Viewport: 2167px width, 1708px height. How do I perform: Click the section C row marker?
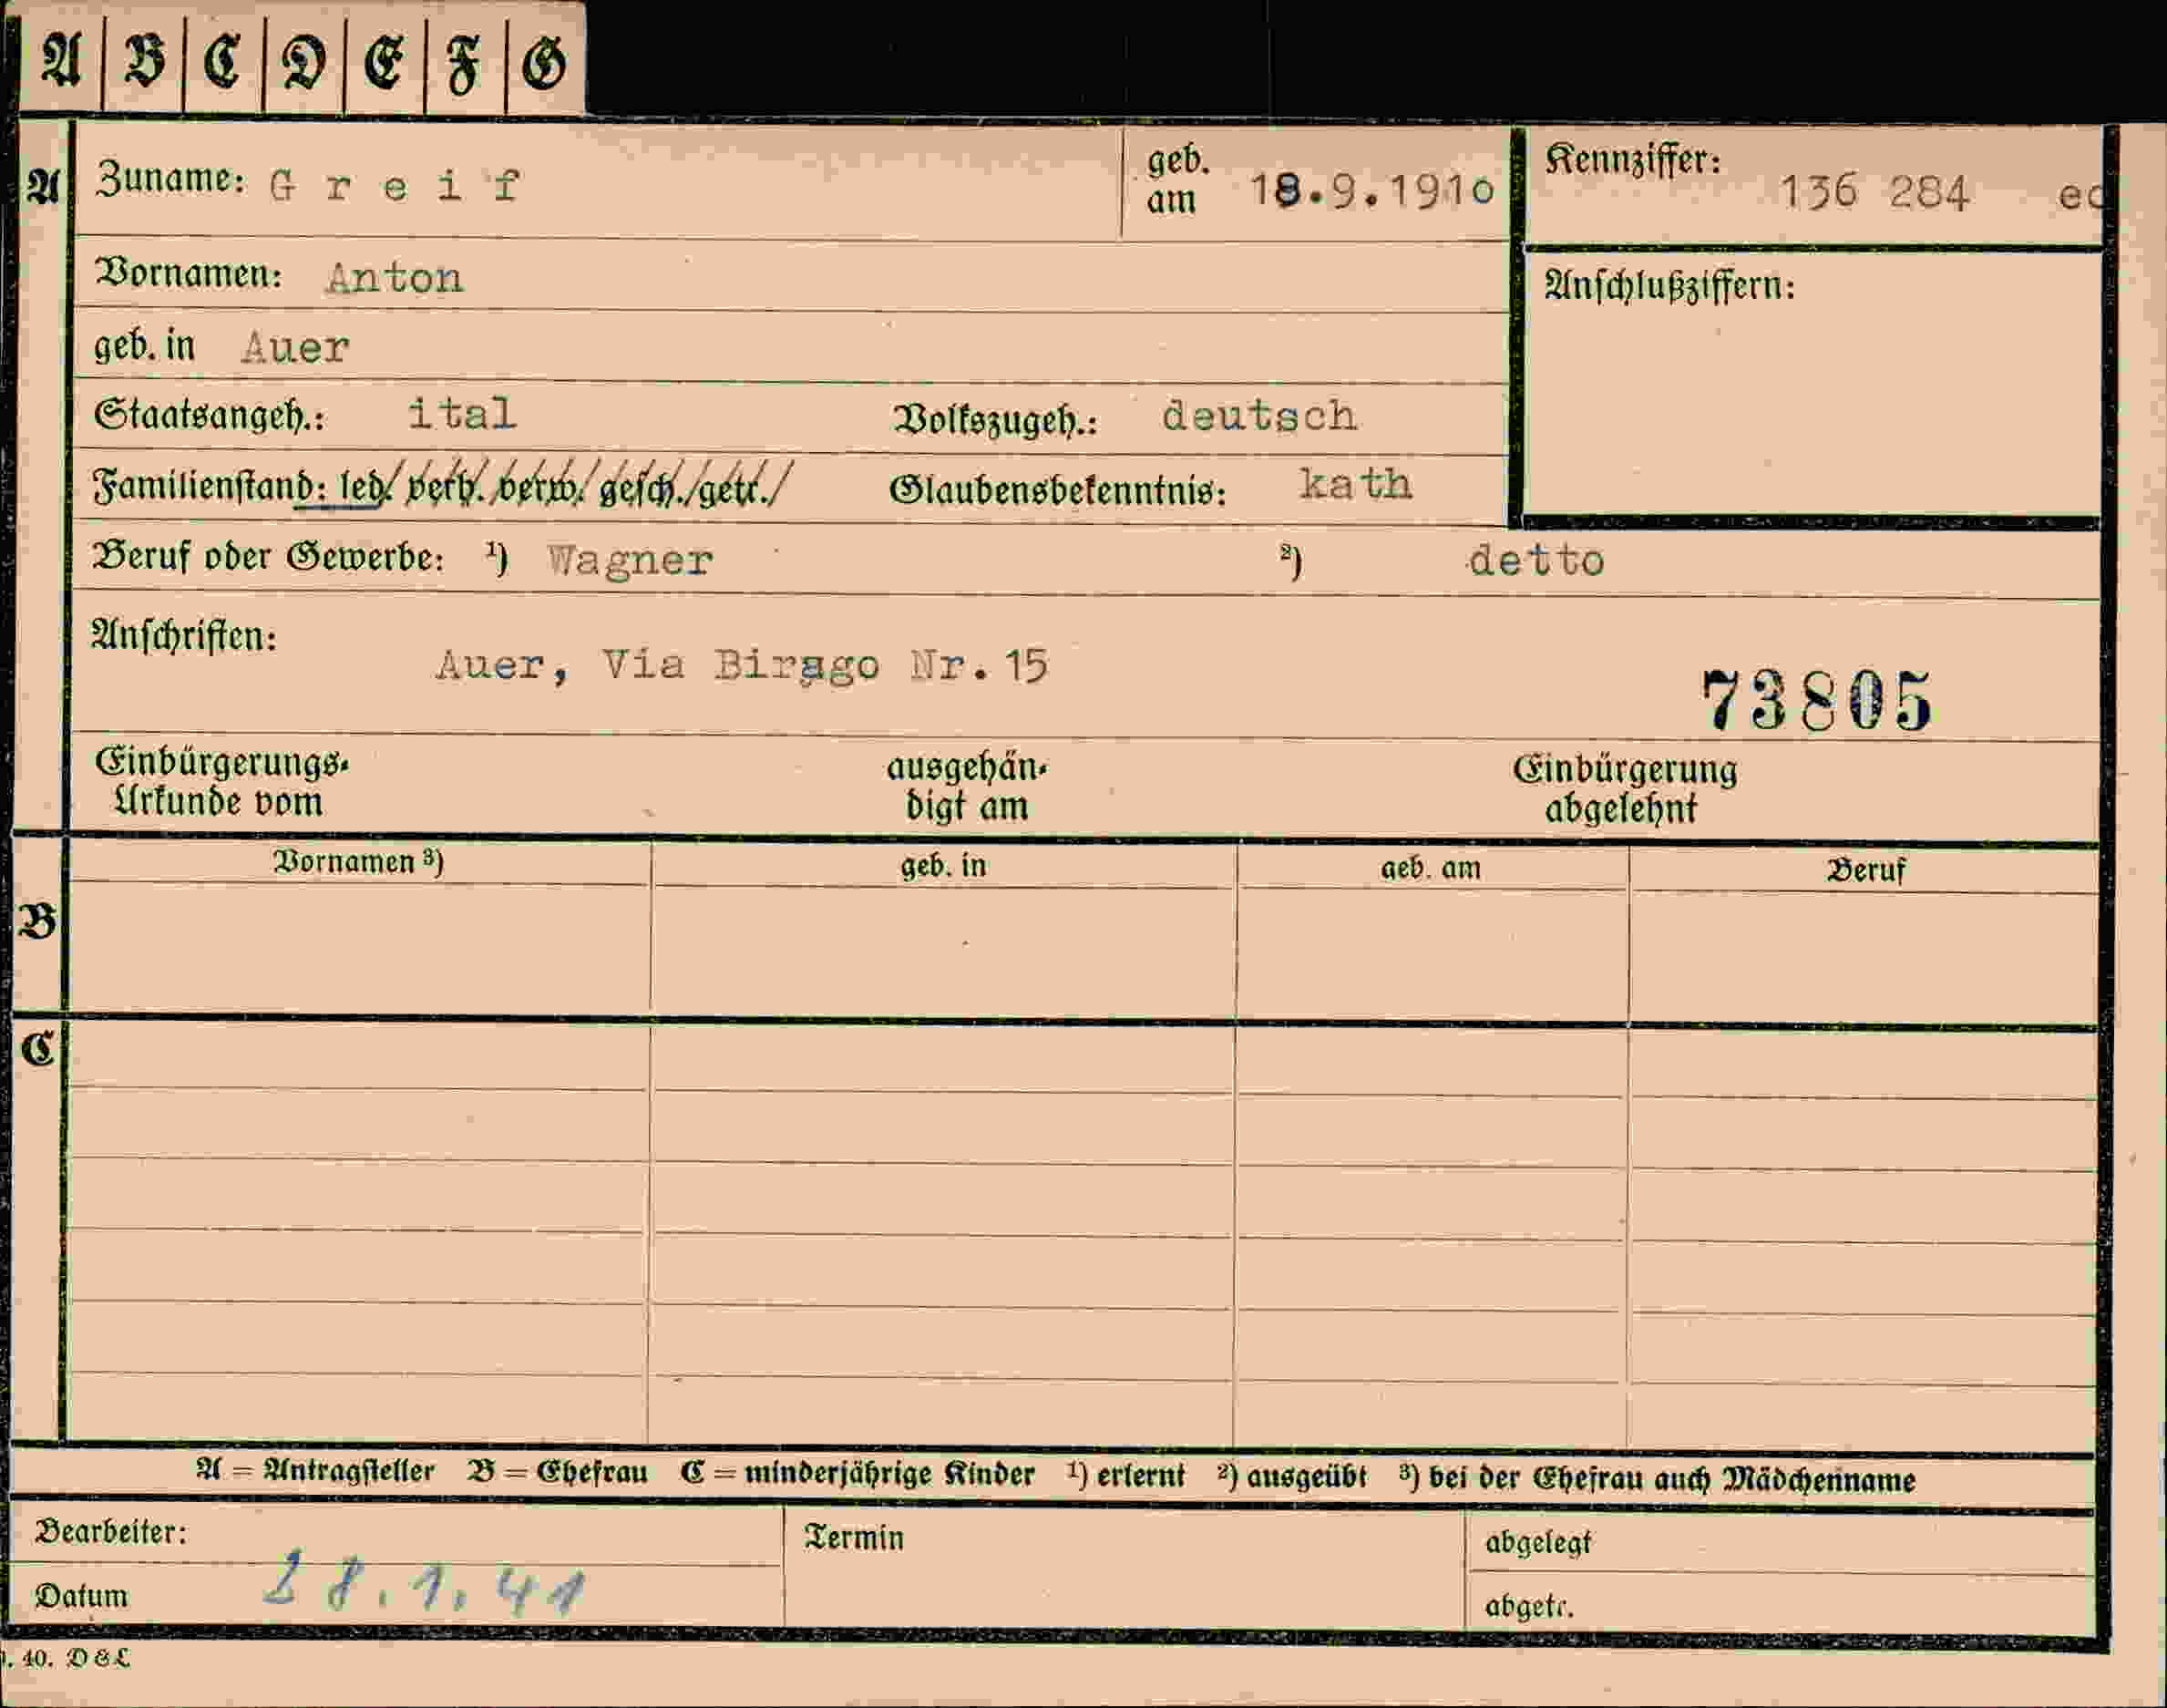click(38, 1049)
